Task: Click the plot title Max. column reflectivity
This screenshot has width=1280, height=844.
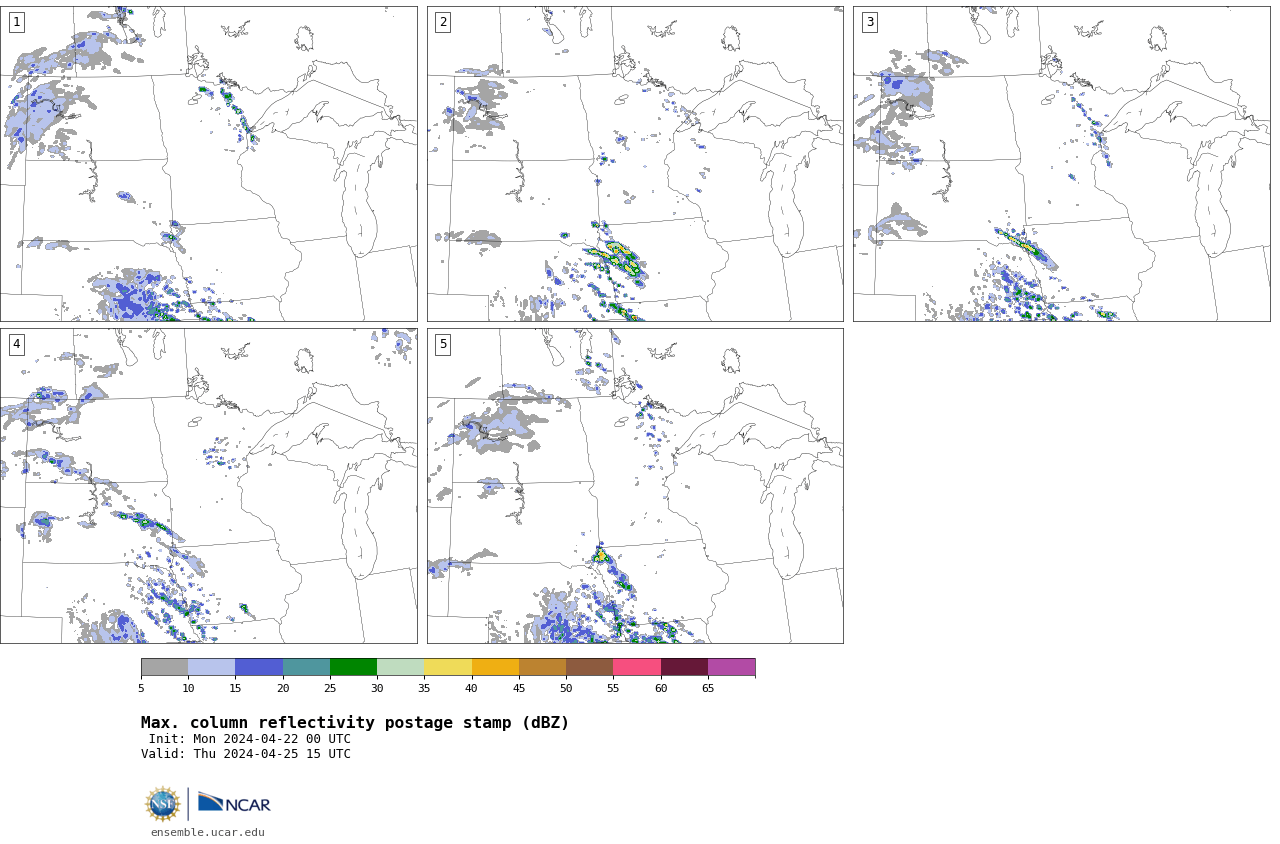Action: [355, 723]
